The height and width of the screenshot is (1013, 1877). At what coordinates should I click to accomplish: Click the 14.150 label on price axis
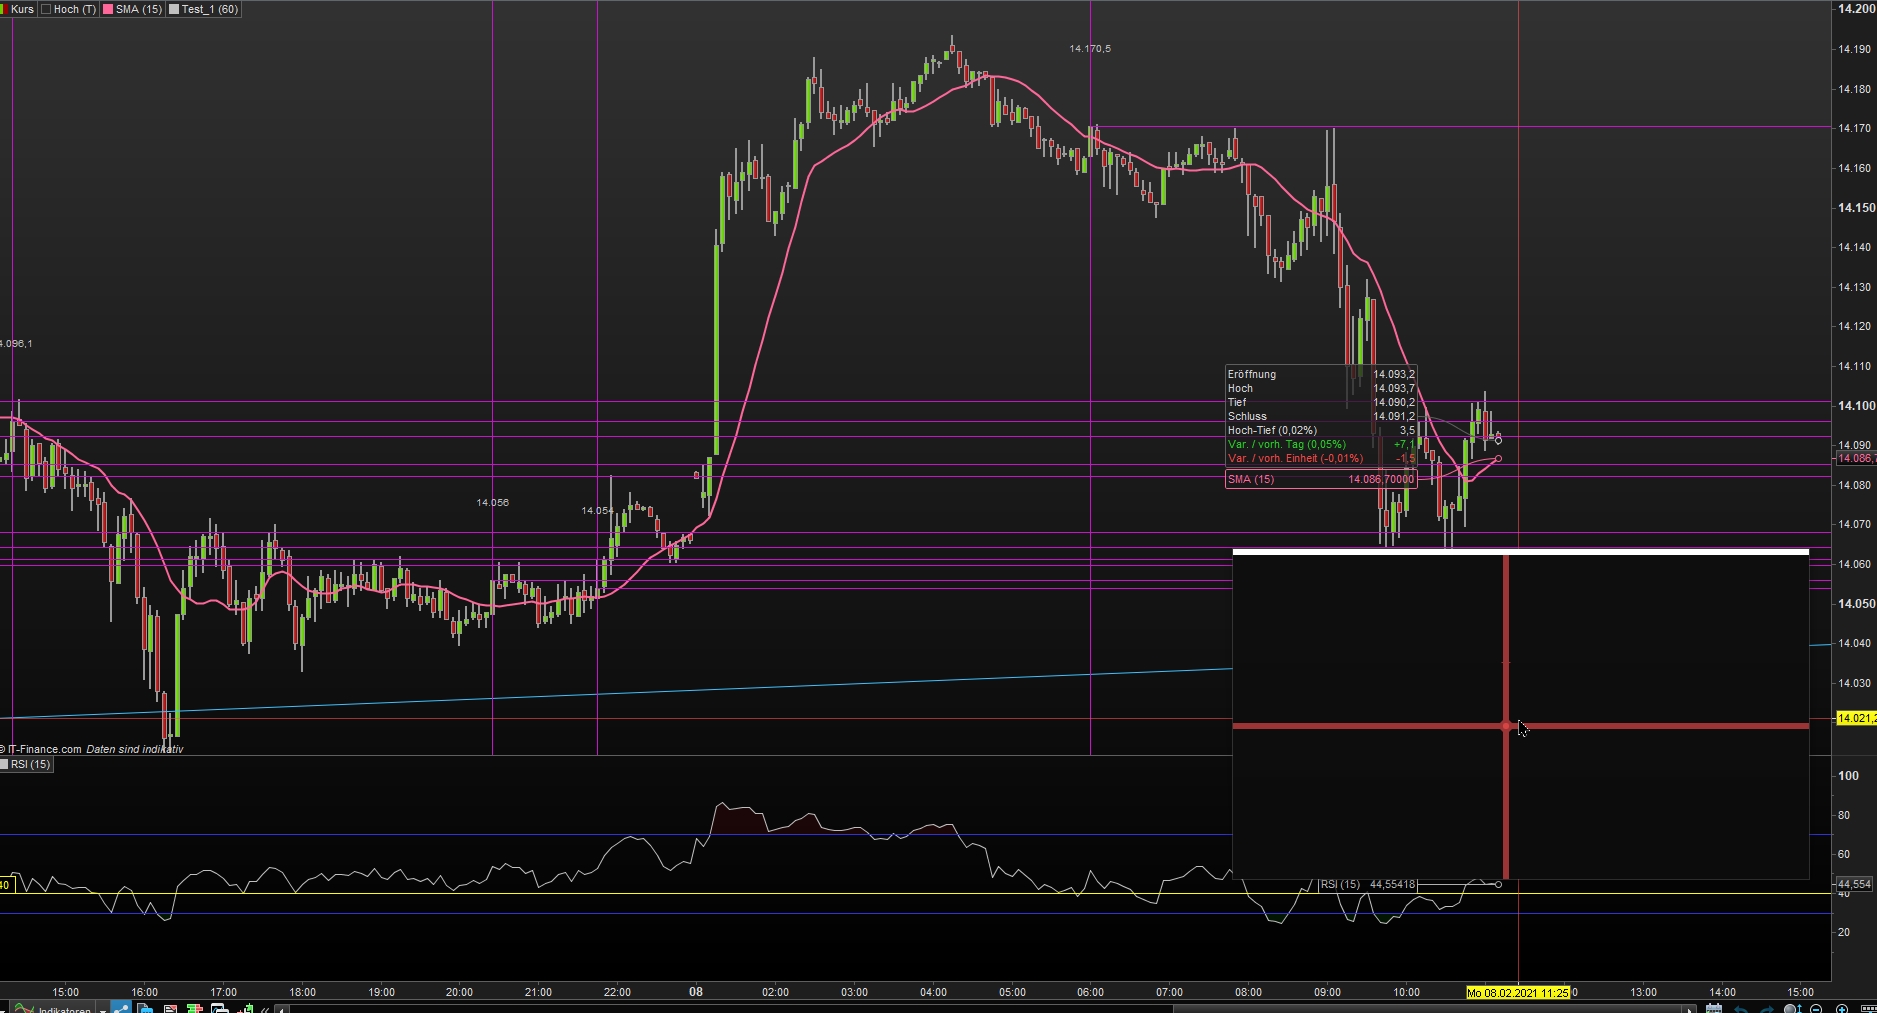pos(1856,208)
